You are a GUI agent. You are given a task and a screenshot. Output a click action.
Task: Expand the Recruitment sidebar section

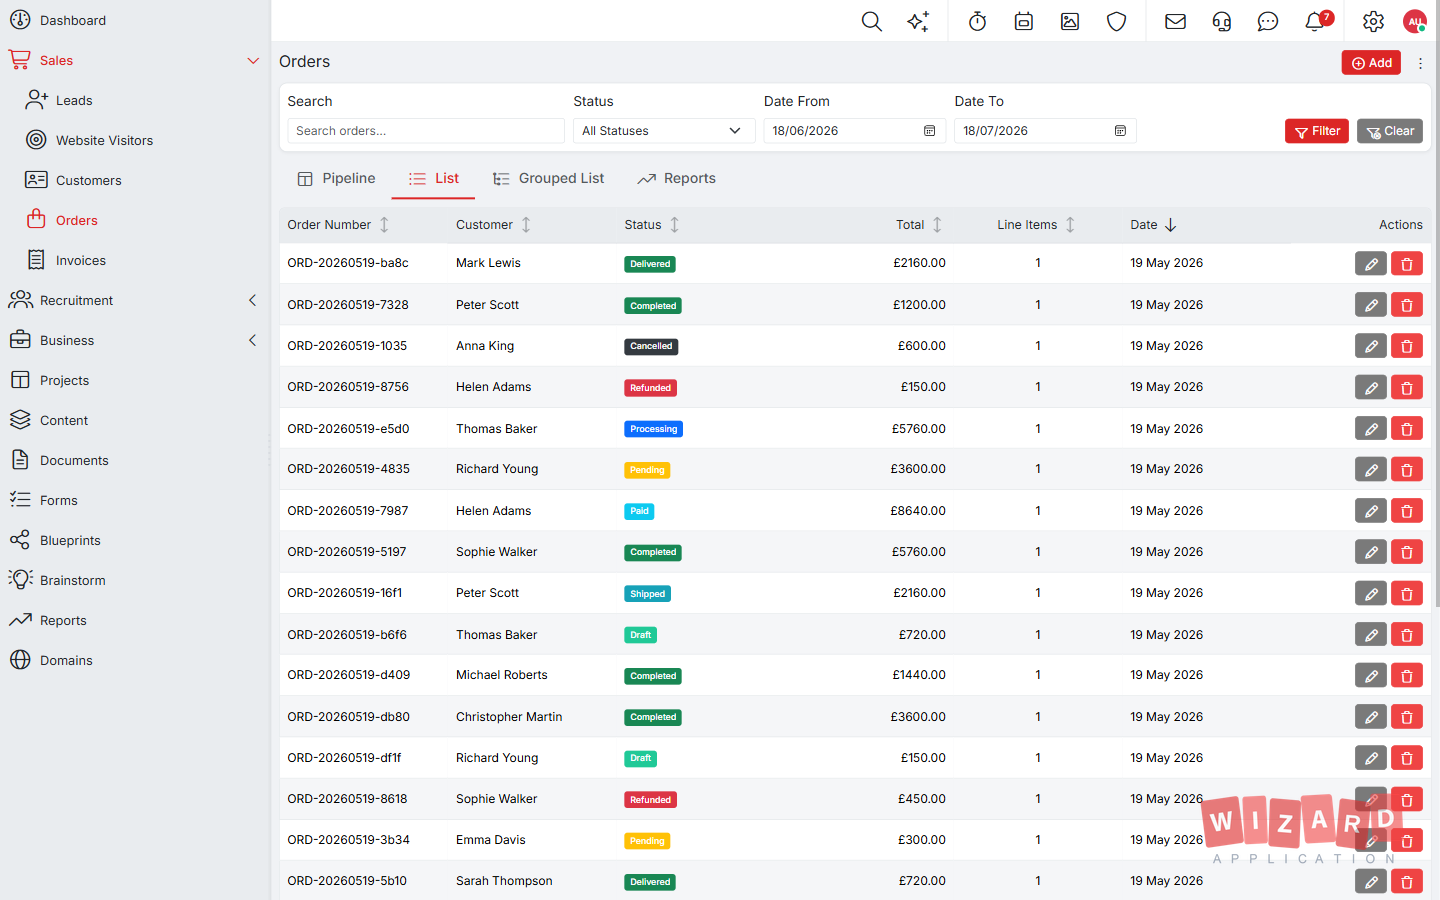point(252,301)
